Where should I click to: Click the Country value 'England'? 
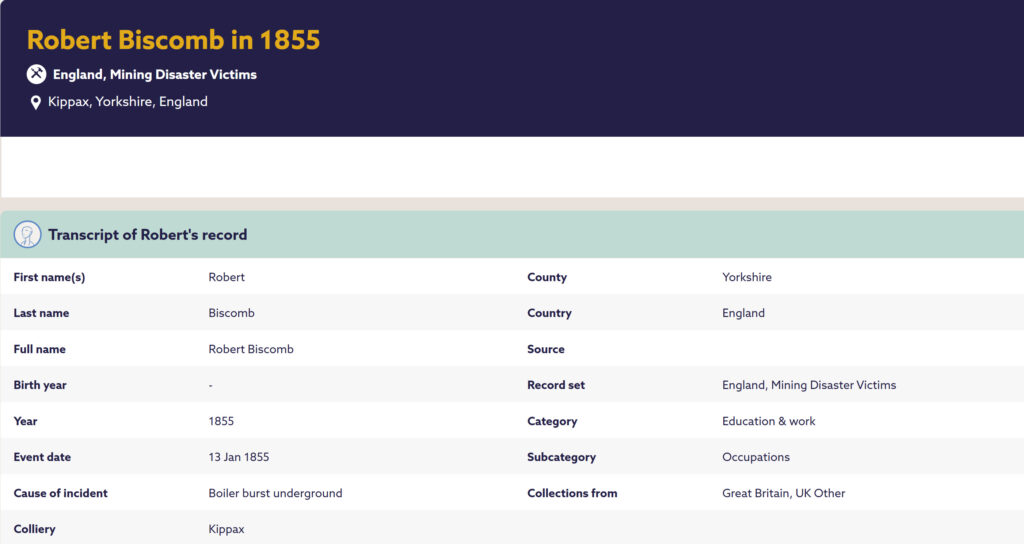[743, 313]
